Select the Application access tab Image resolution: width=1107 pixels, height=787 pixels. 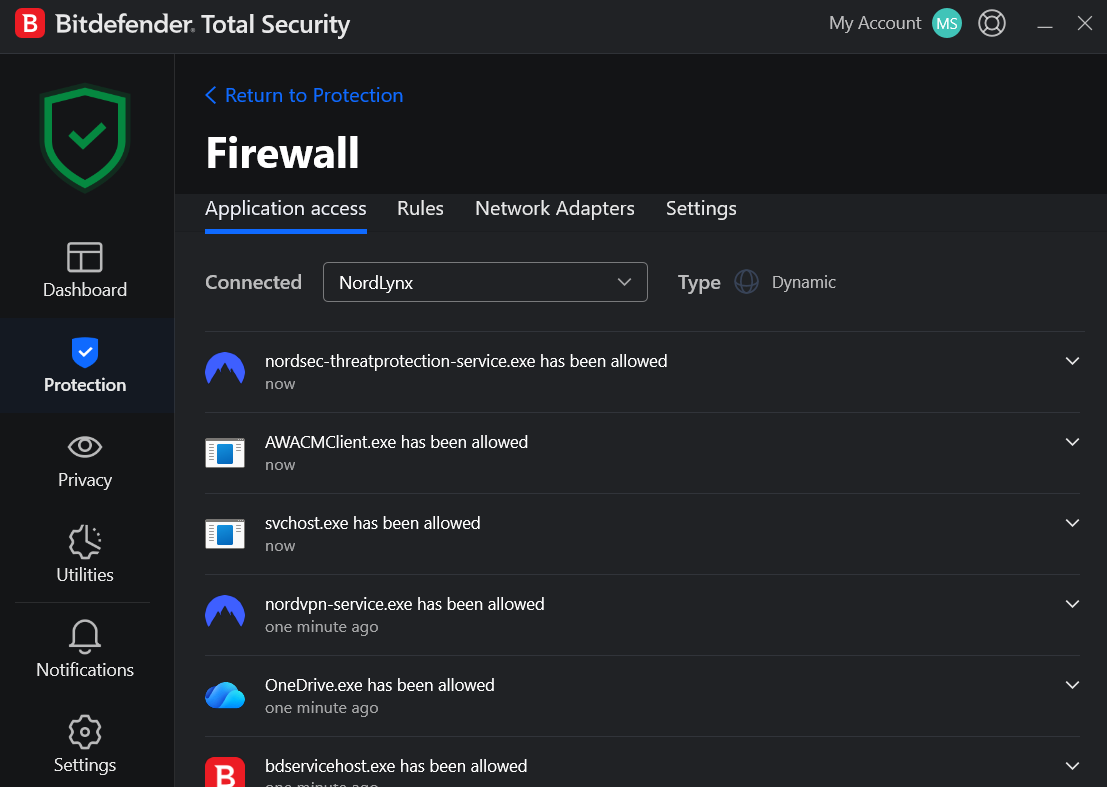tap(285, 209)
